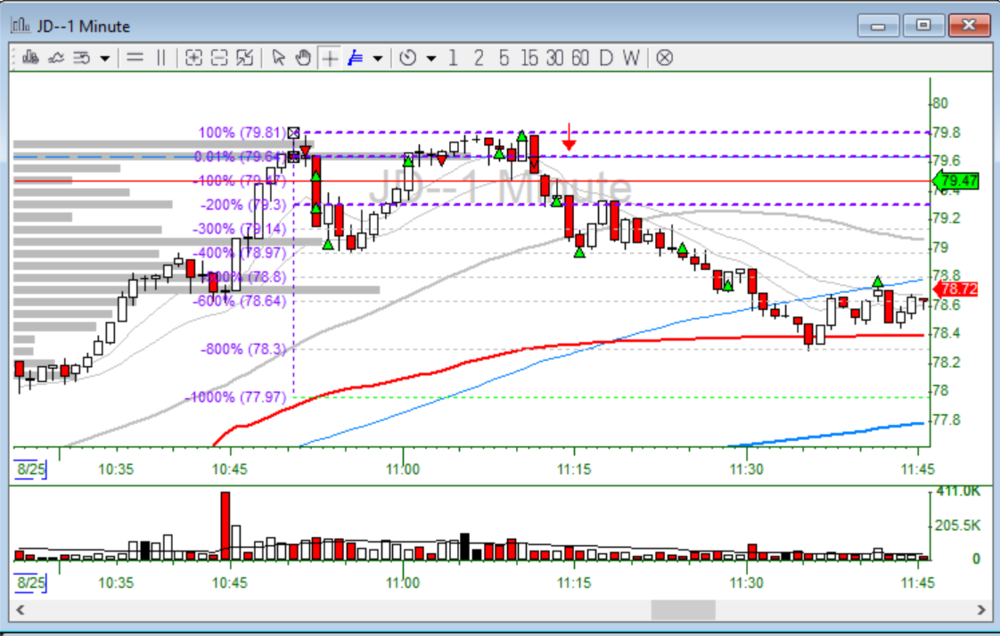1000x636 pixels.
Task: Toggle the crosshair cursor mode
Action: (329, 58)
